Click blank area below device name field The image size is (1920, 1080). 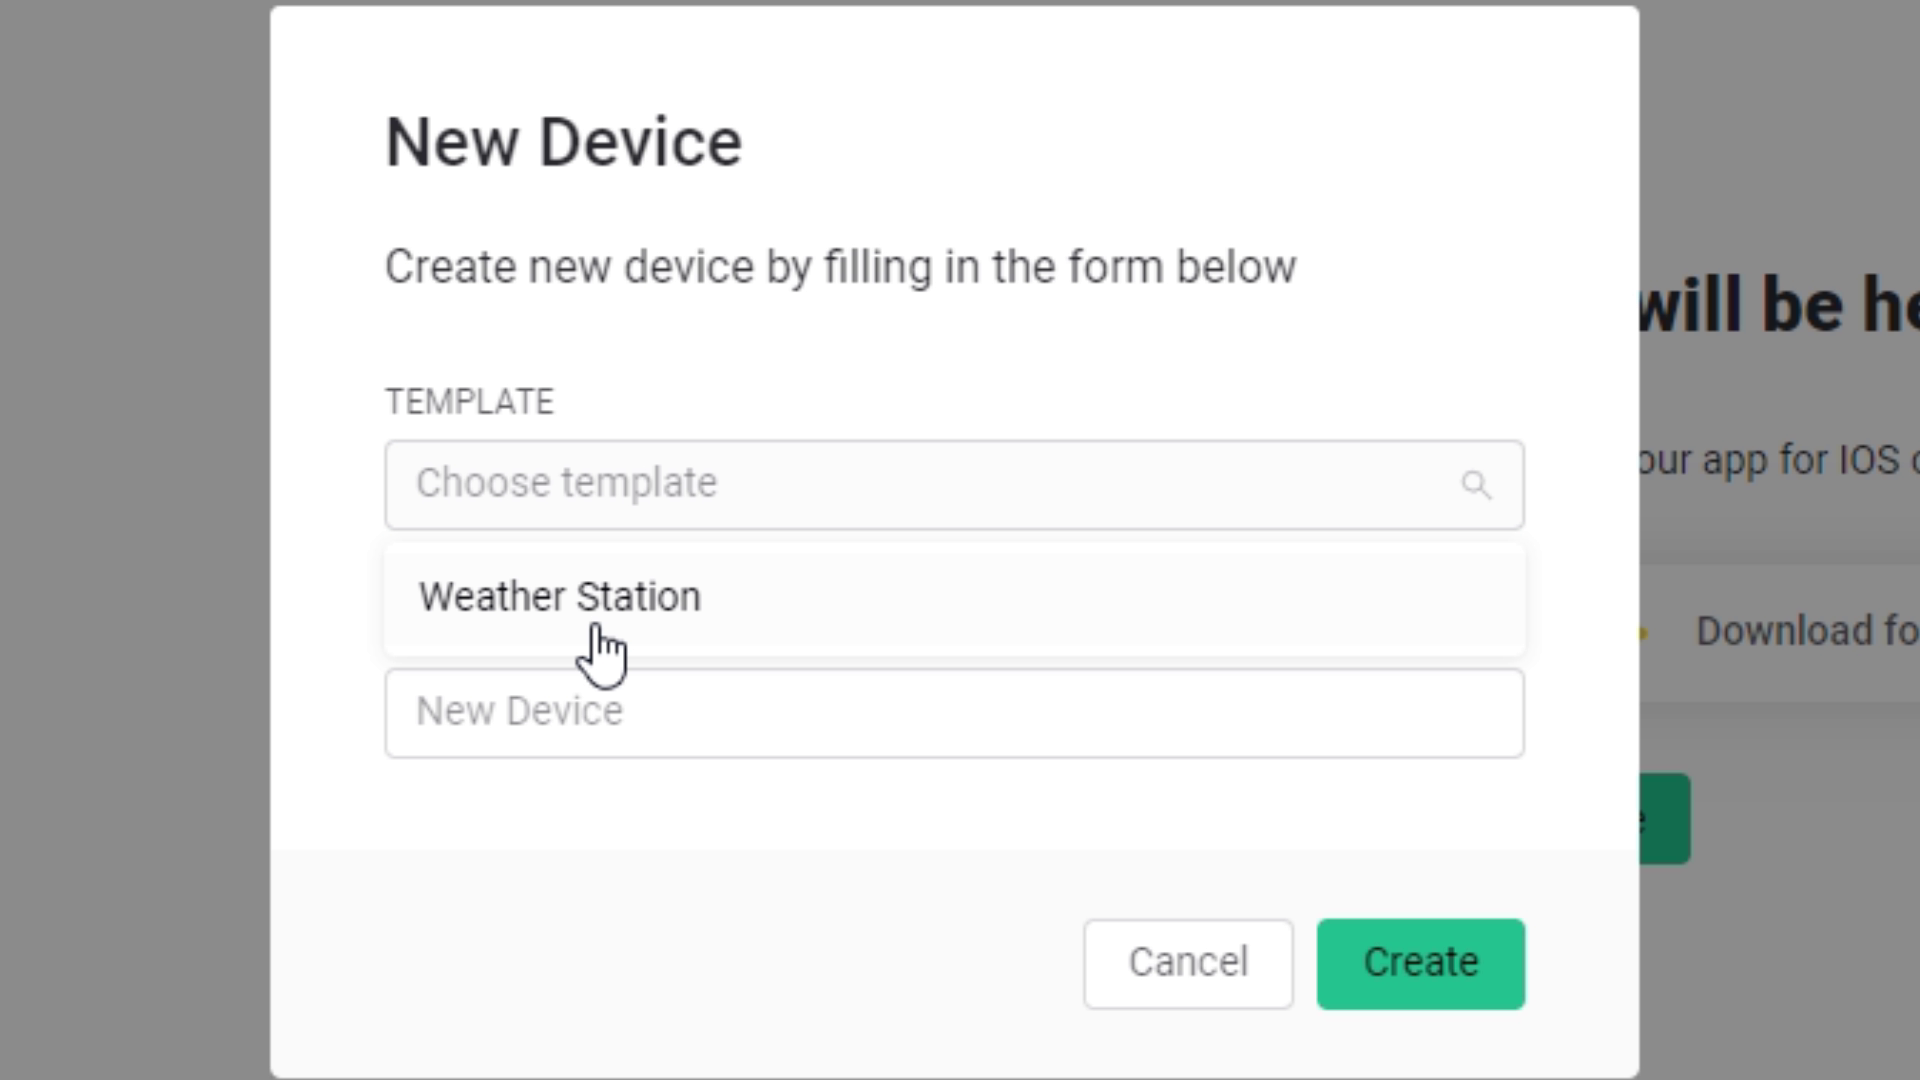point(954,803)
